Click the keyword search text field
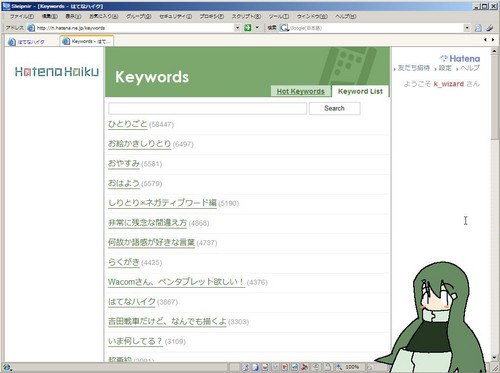Screen dimensions: 500x373 pyautogui.click(x=207, y=108)
